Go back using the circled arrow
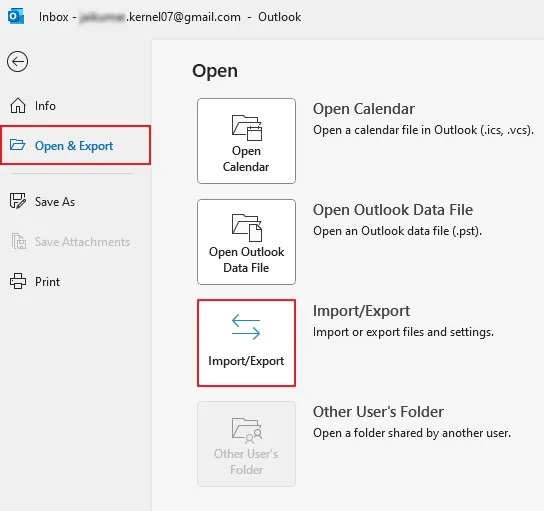The height and width of the screenshot is (511, 544). tap(17, 62)
